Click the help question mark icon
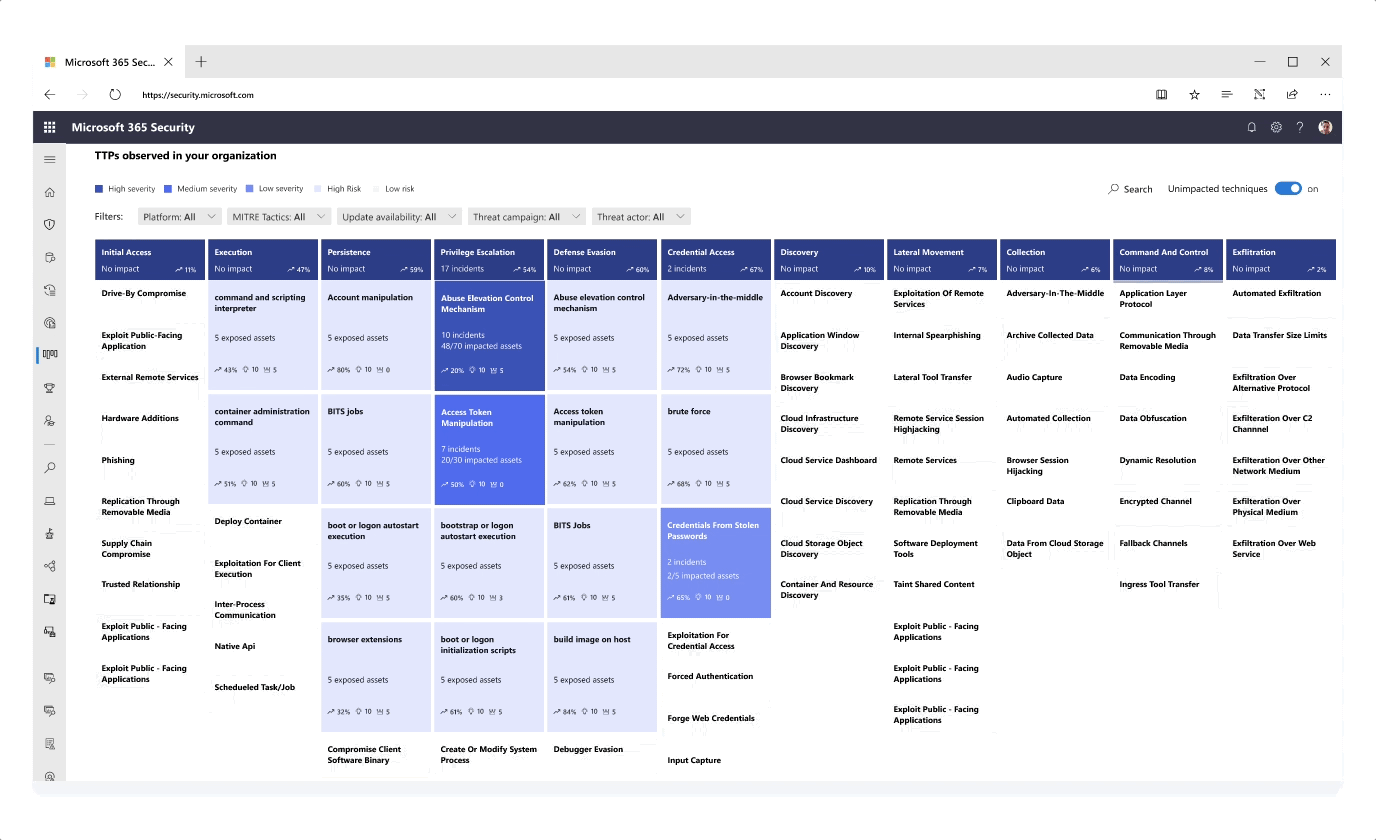The image size is (1376, 840). (1300, 127)
